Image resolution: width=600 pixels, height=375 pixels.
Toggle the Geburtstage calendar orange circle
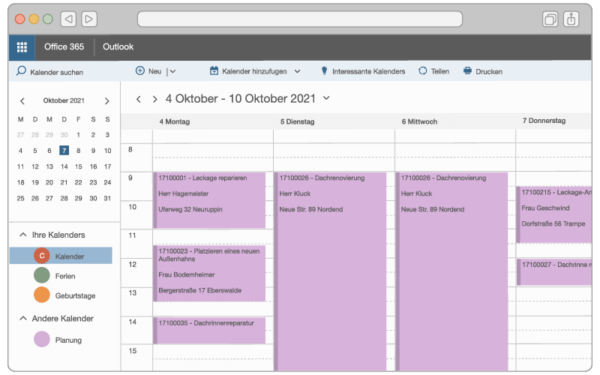42,295
